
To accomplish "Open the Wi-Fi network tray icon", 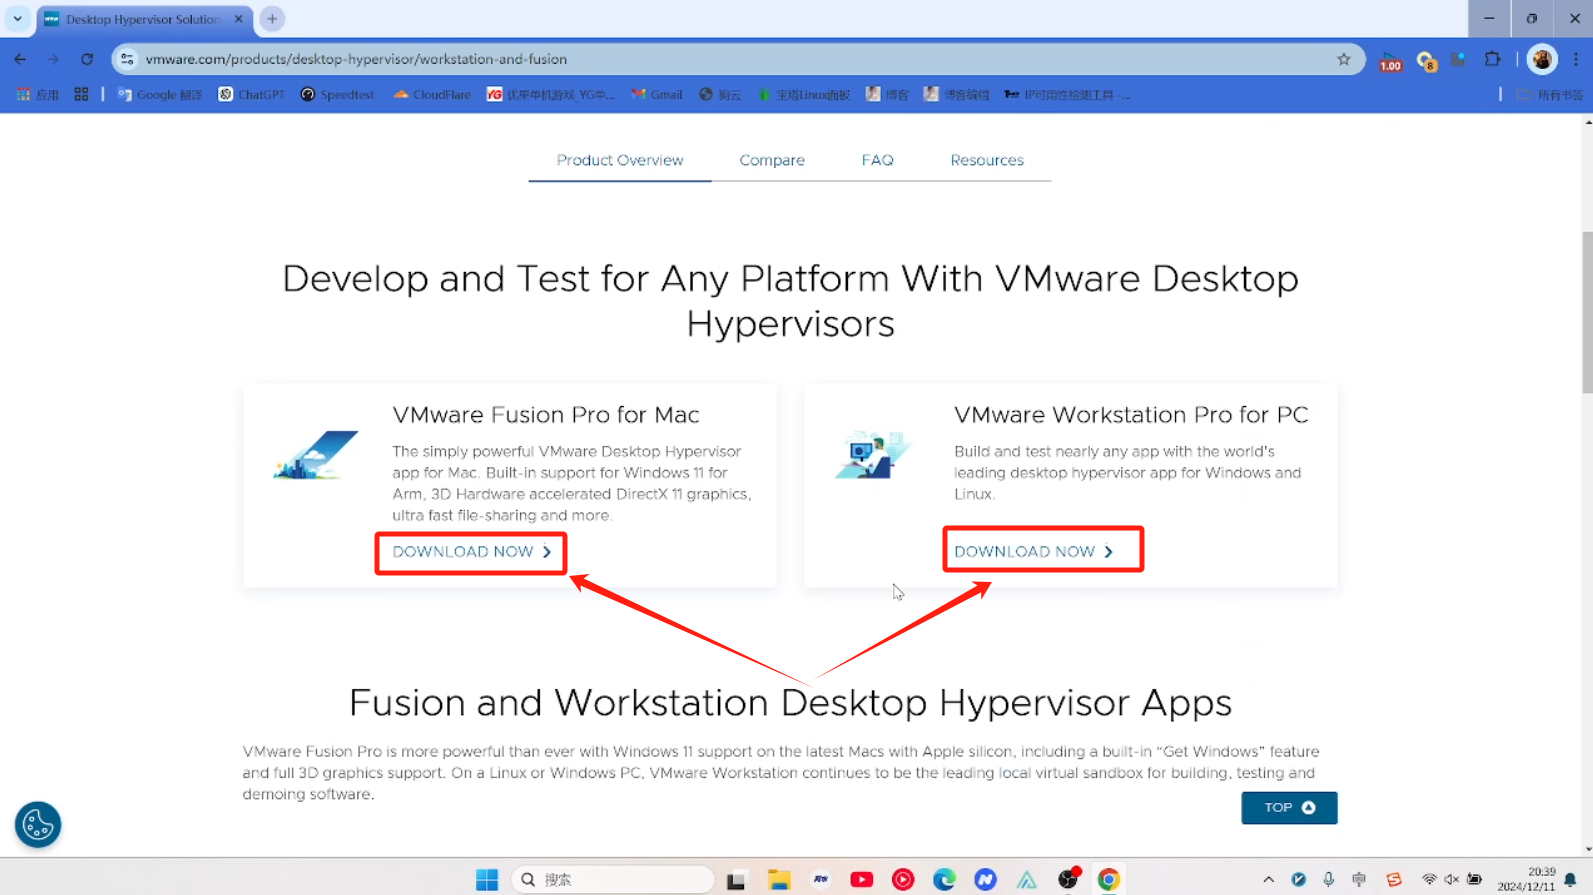I will click(1429, 880).
